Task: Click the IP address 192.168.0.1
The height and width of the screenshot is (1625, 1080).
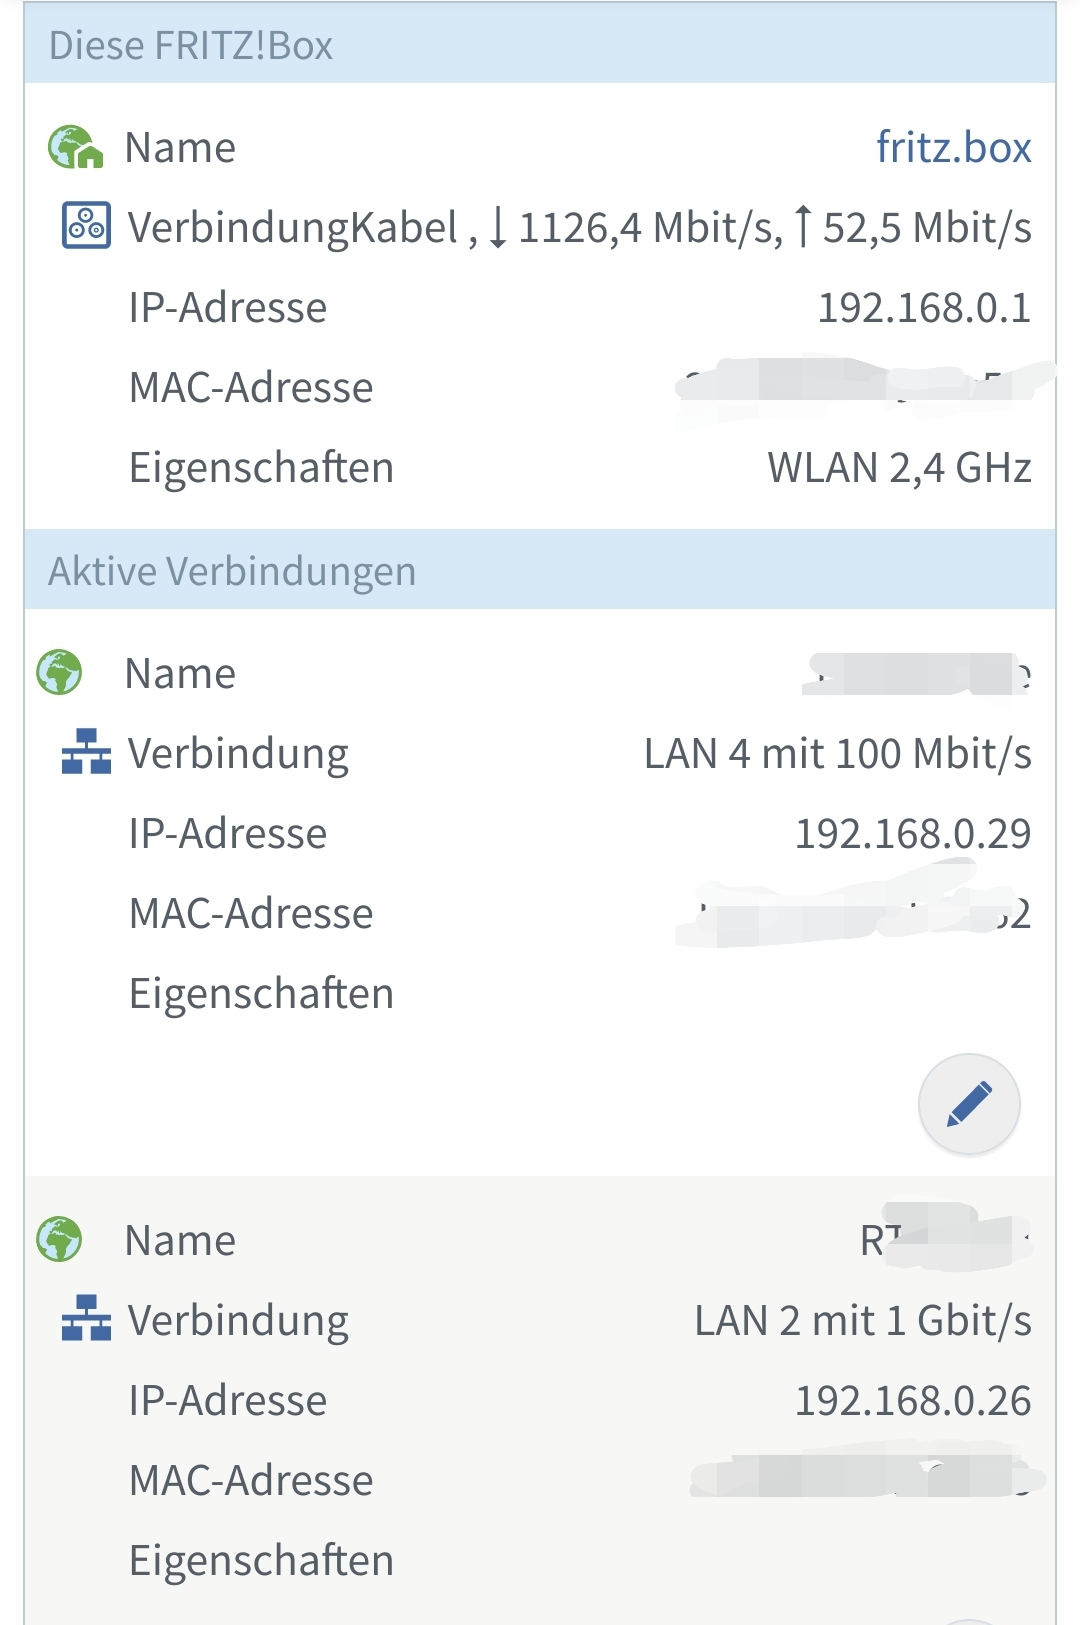Action: [x=923, y=308]
